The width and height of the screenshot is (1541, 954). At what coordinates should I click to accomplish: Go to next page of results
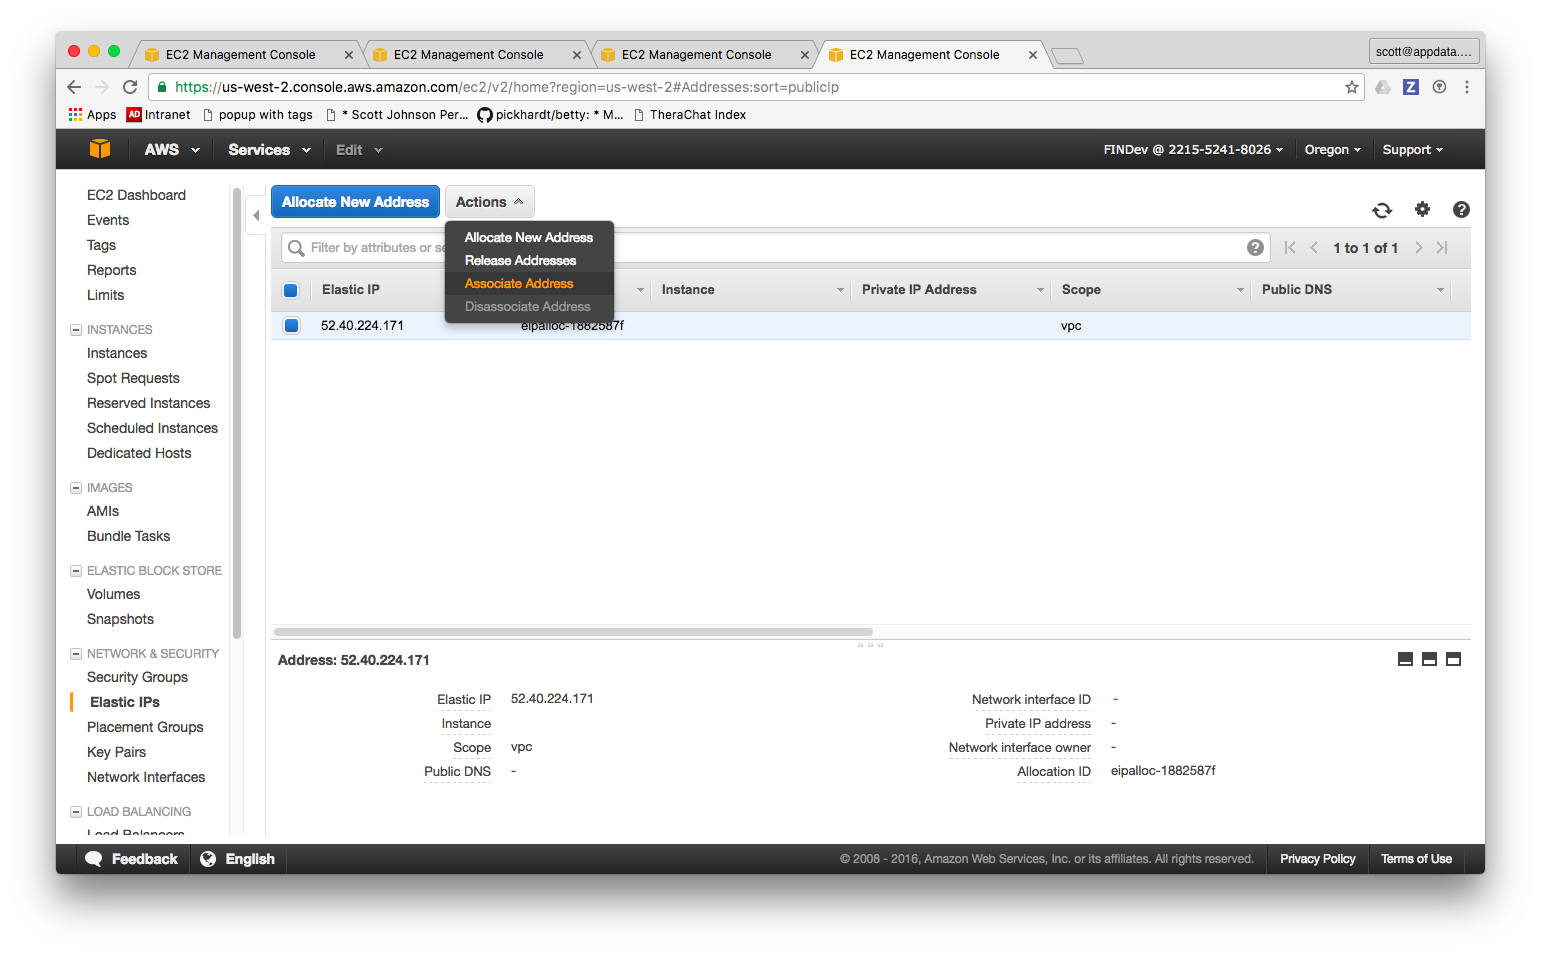point(1418,248)
